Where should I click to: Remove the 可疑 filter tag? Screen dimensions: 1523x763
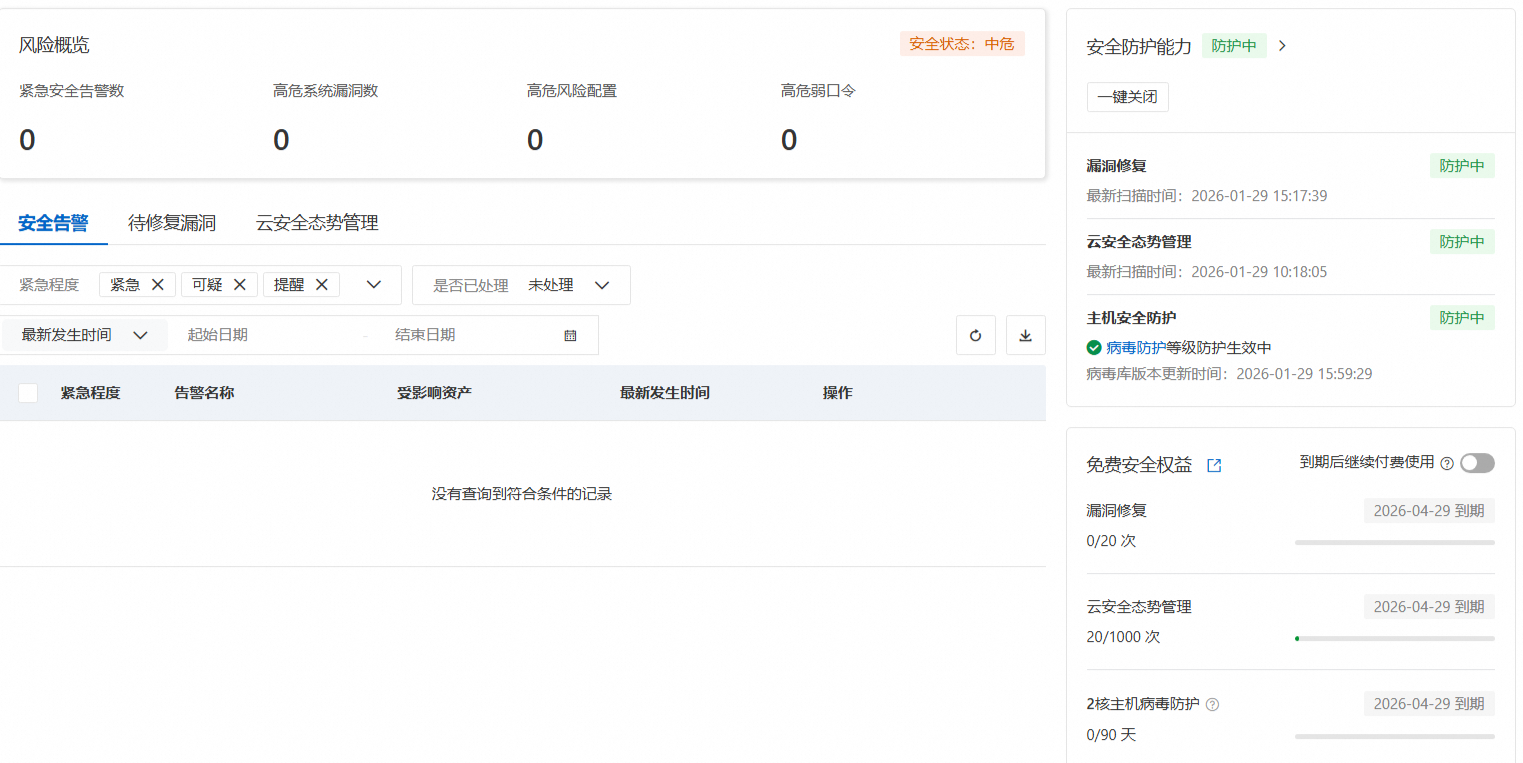[239, 284]
